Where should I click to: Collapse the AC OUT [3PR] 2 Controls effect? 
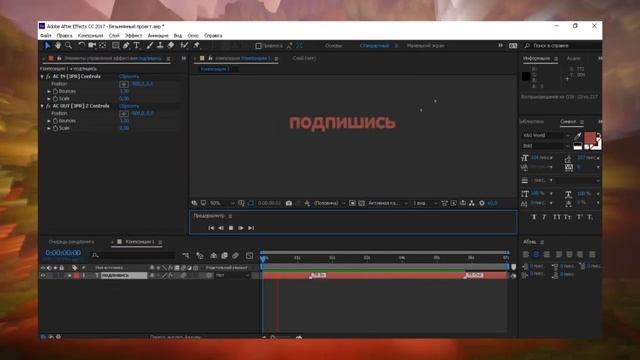(x=42, y=106)
